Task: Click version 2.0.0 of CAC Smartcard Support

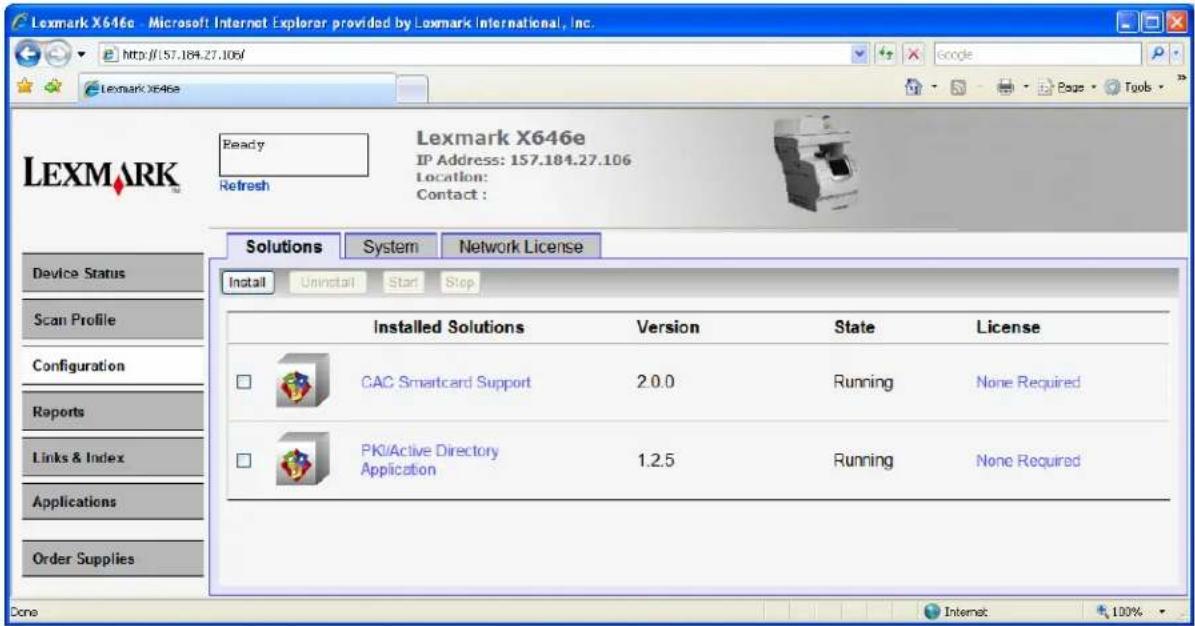Action: click(655, 382)
